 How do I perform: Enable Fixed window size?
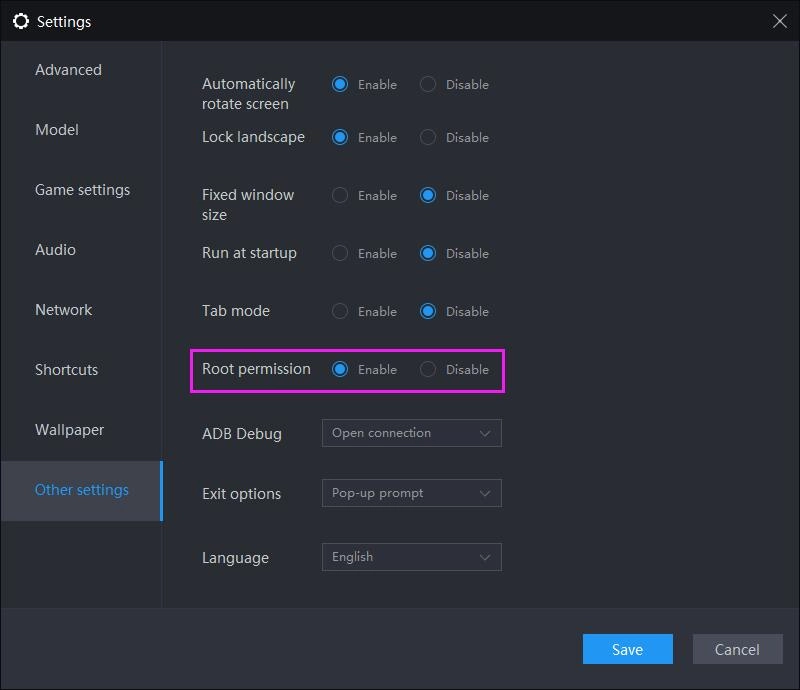pos(340,195)
